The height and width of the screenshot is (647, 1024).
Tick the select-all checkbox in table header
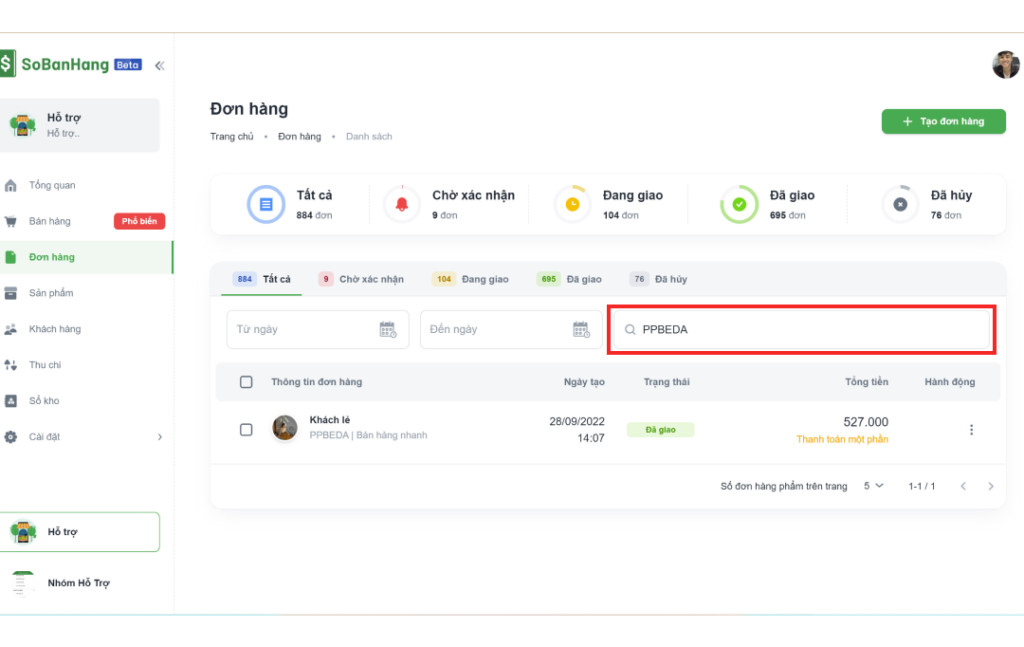tap(246, 382)
